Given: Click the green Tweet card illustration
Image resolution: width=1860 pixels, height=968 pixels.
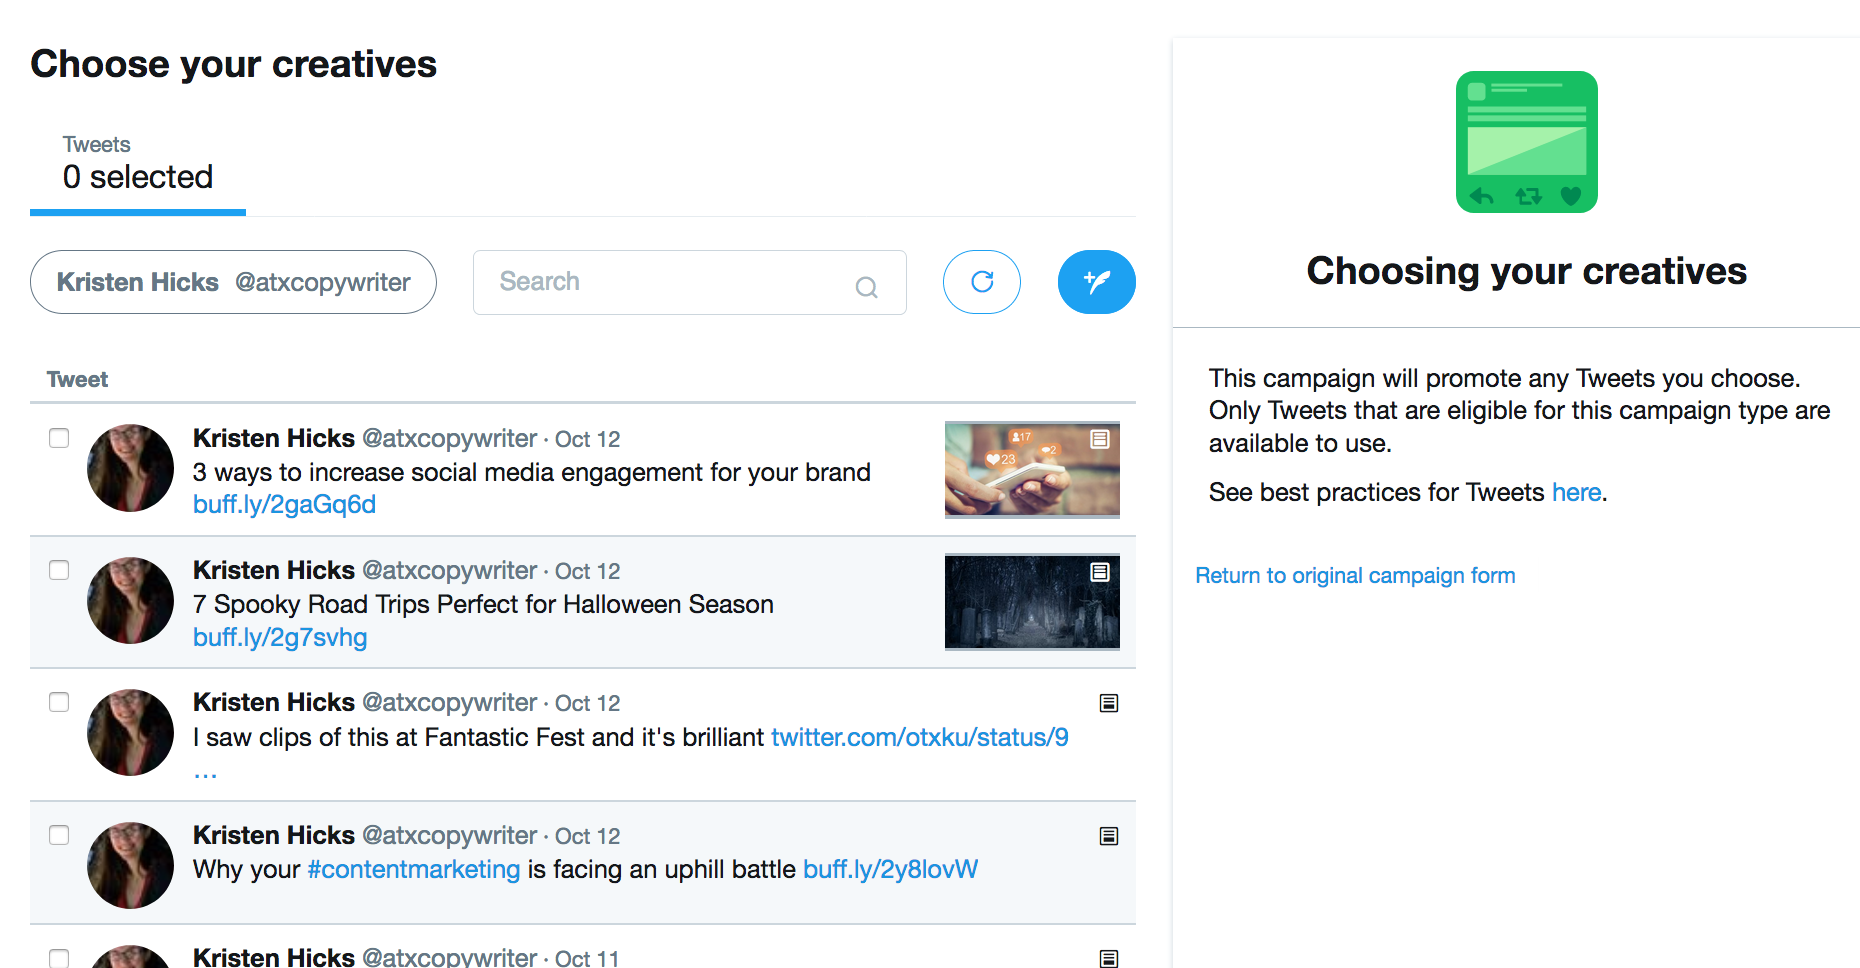Looking at the screenshot, I should point(1525,141).
